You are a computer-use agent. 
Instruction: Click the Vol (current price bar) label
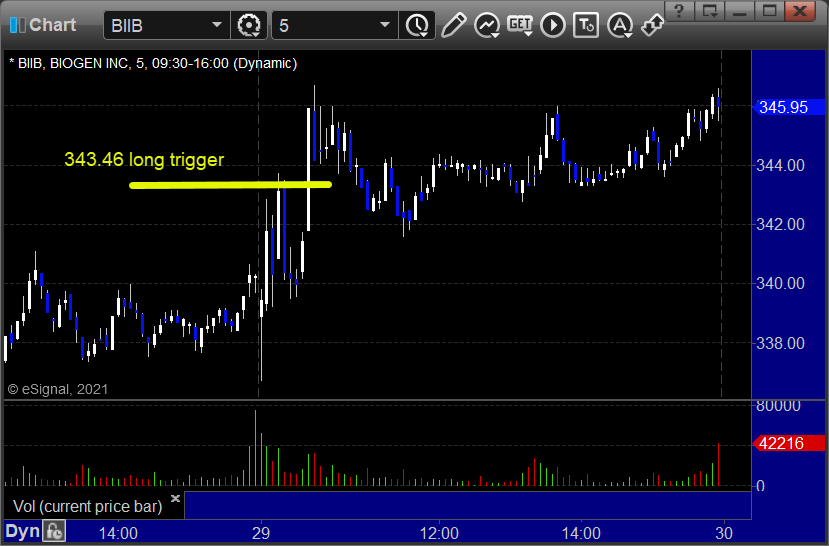point(87,506)
